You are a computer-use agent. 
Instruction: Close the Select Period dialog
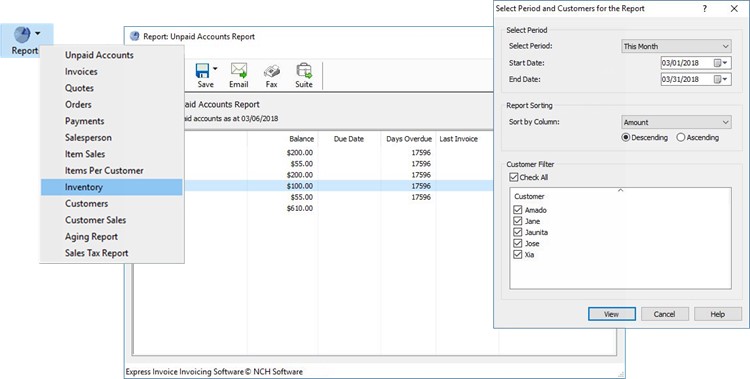coord(734,9)
